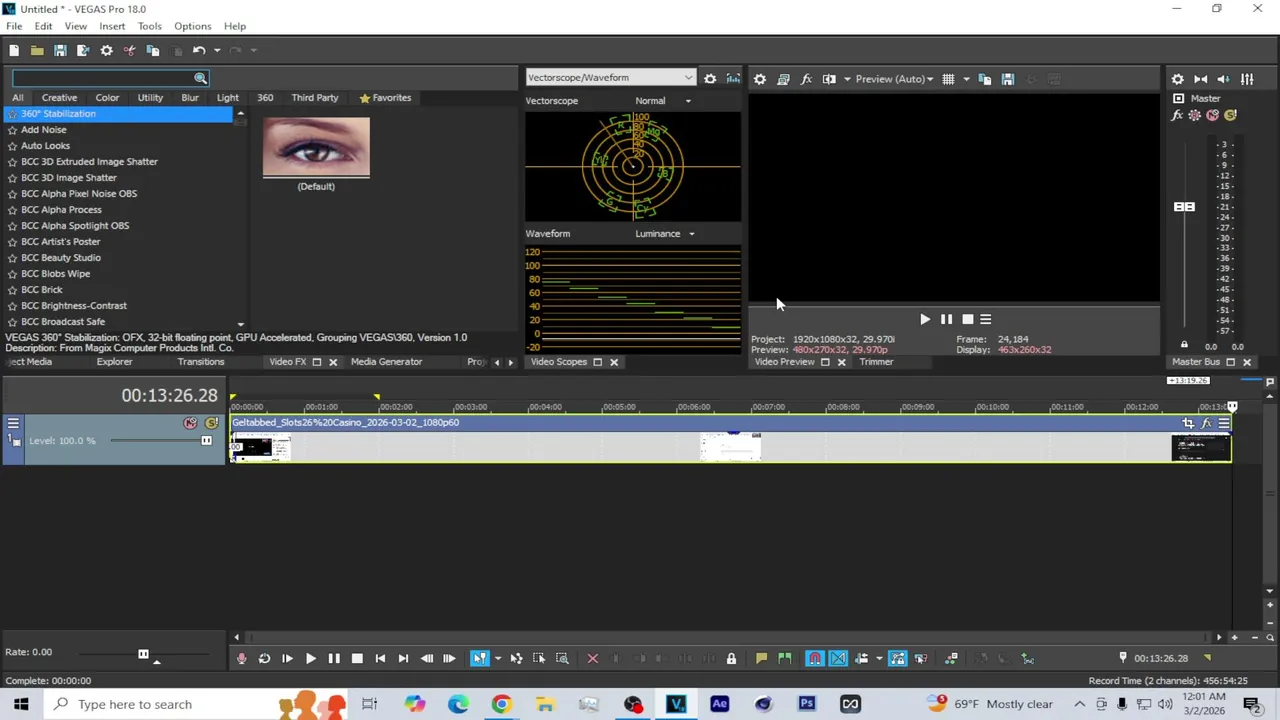The width and height of the screenshot is (1280, 720).
Task: Open undo history dropdown arrow
Action: 217,50
